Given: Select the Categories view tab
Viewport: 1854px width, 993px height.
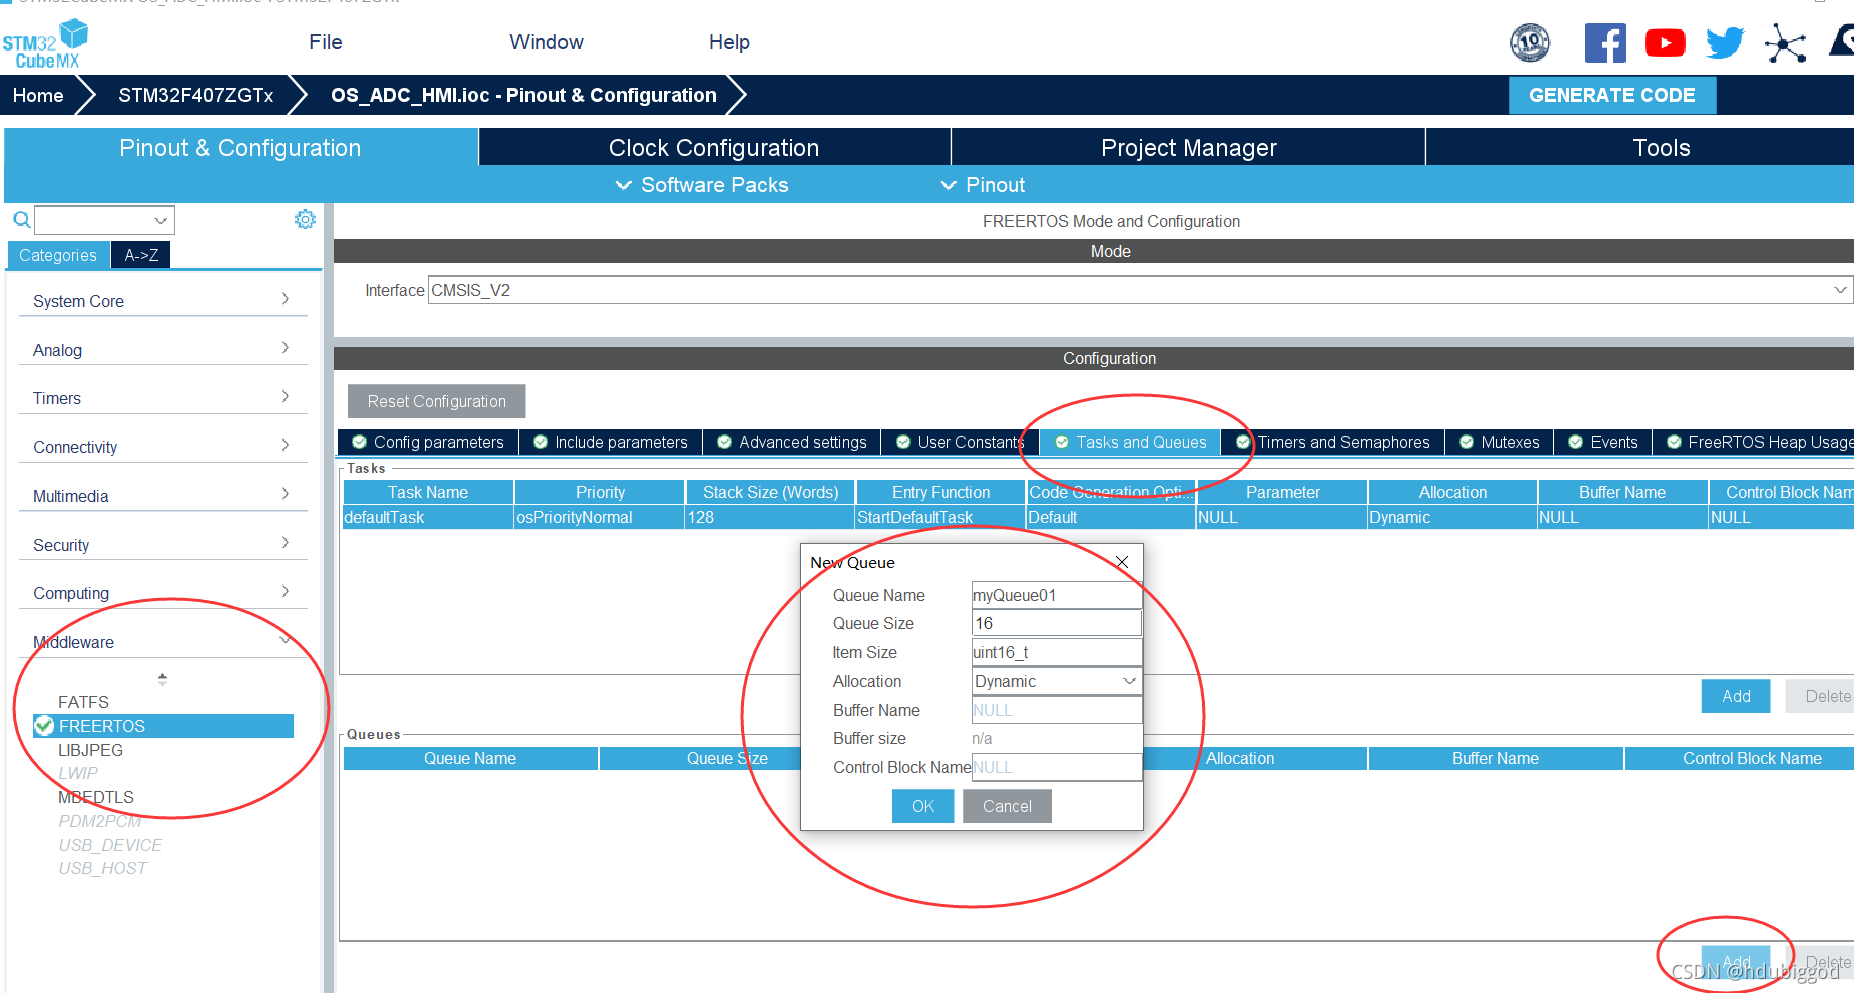Looking at the screenshot, I should point(58,255).
